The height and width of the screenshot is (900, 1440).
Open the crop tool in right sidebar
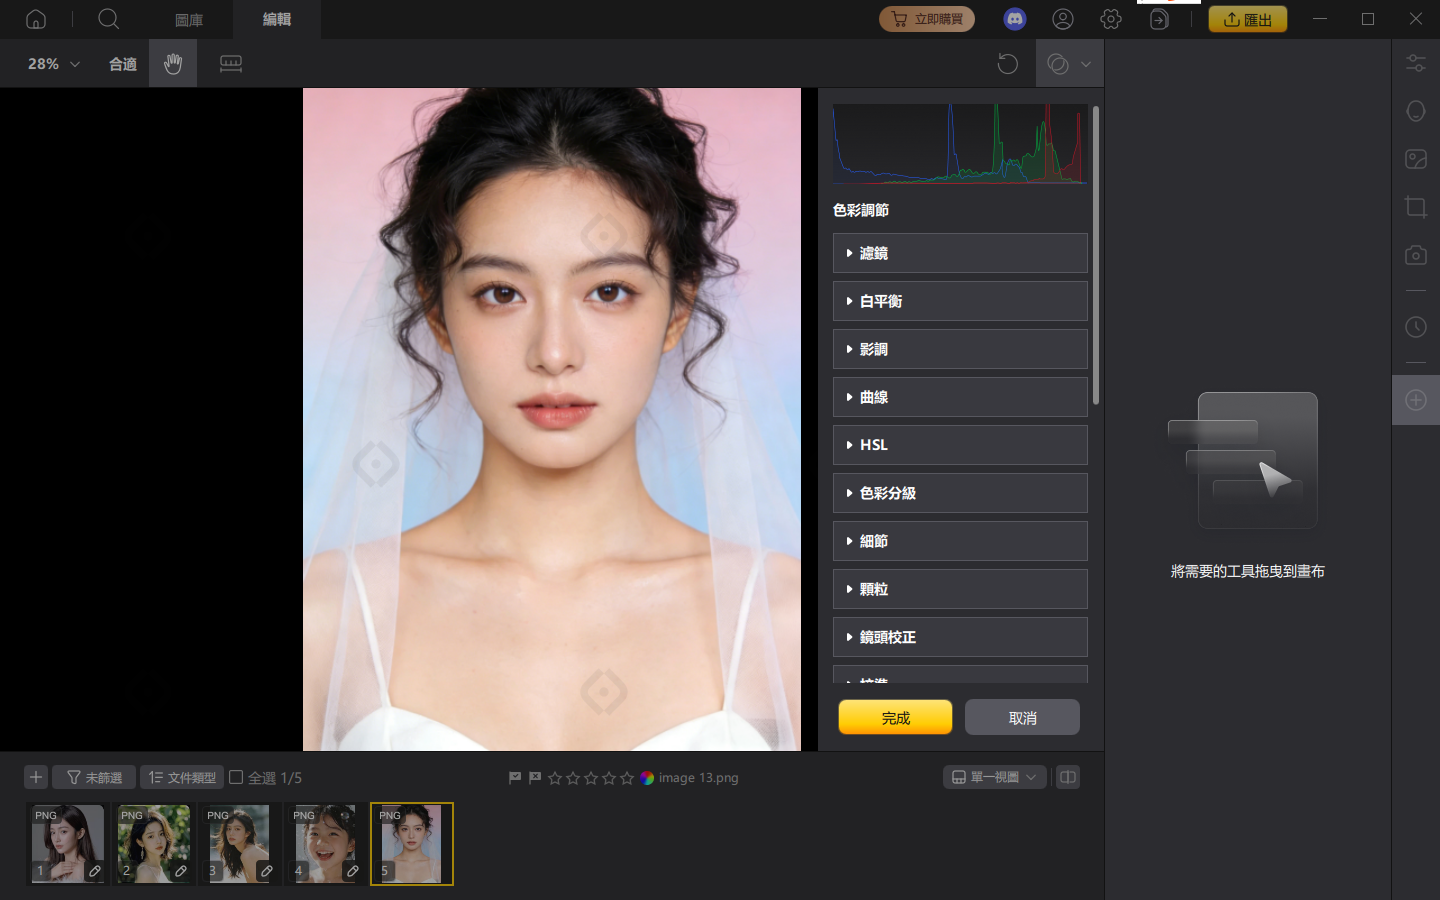(1415, 207)
